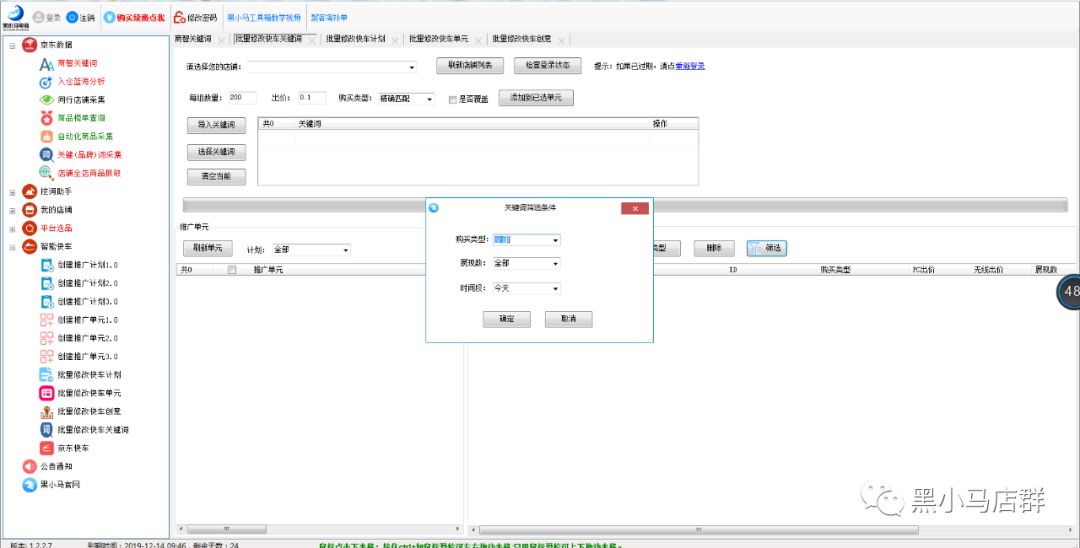Open 黑小马官网 in the sidebar
The width and height of the screenshot is (1080, 548).
point(60,485)
